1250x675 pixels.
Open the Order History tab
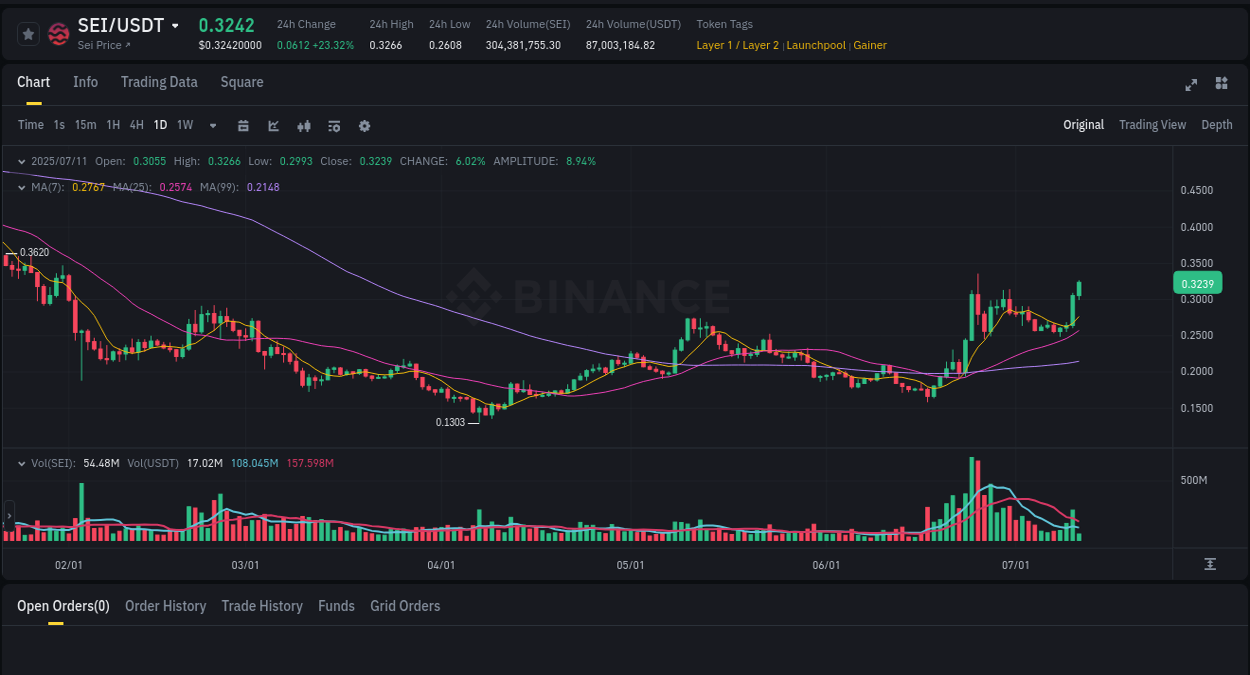(x=165, y=606)
